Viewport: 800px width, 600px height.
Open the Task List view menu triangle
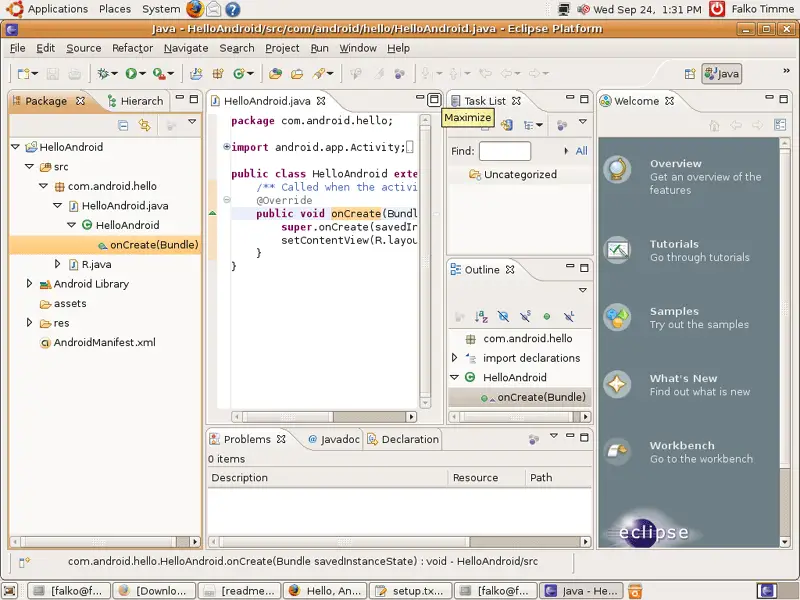coord(583,122)
